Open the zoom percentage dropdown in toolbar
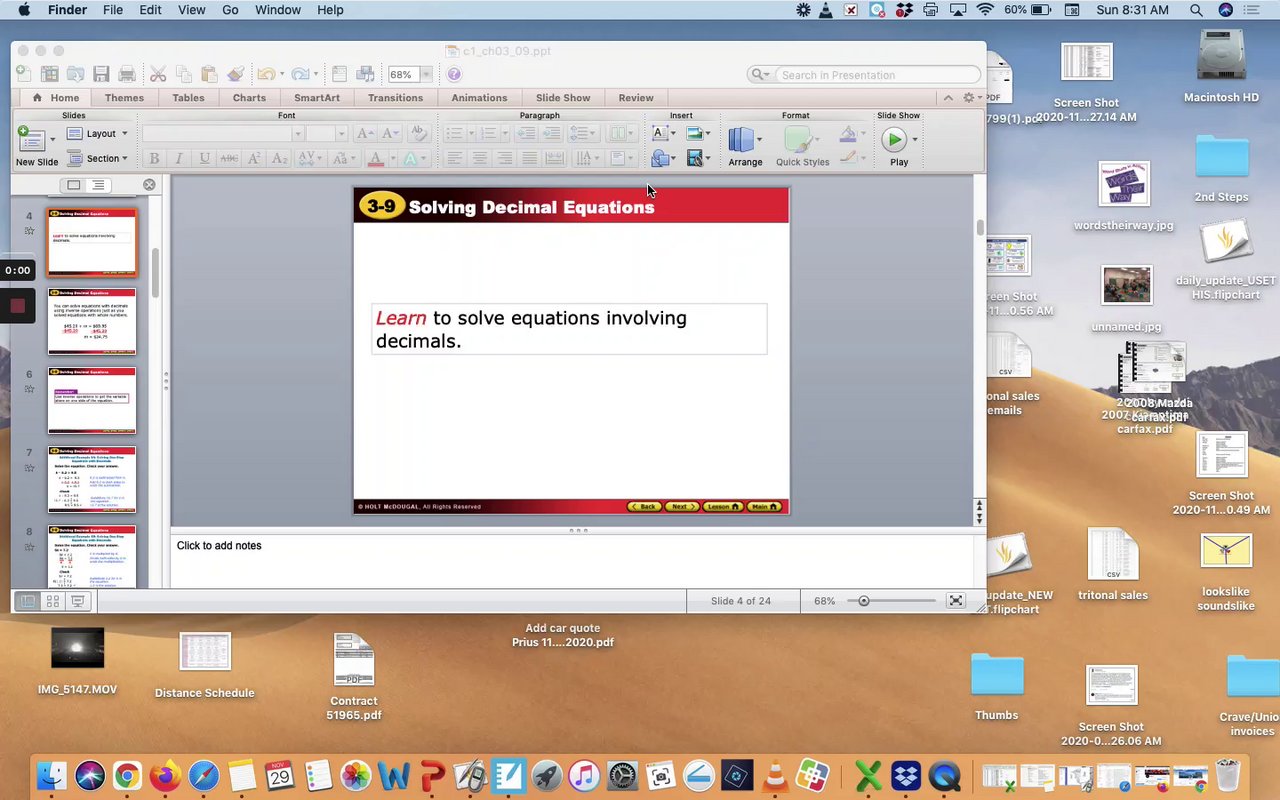The width and height of the screenshot is (1280, 800). tap(426, 74)
